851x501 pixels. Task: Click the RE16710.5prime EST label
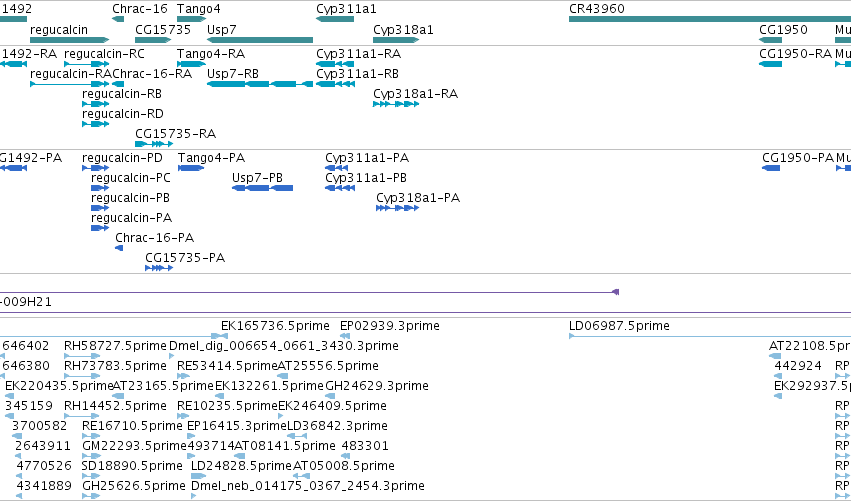132,426
